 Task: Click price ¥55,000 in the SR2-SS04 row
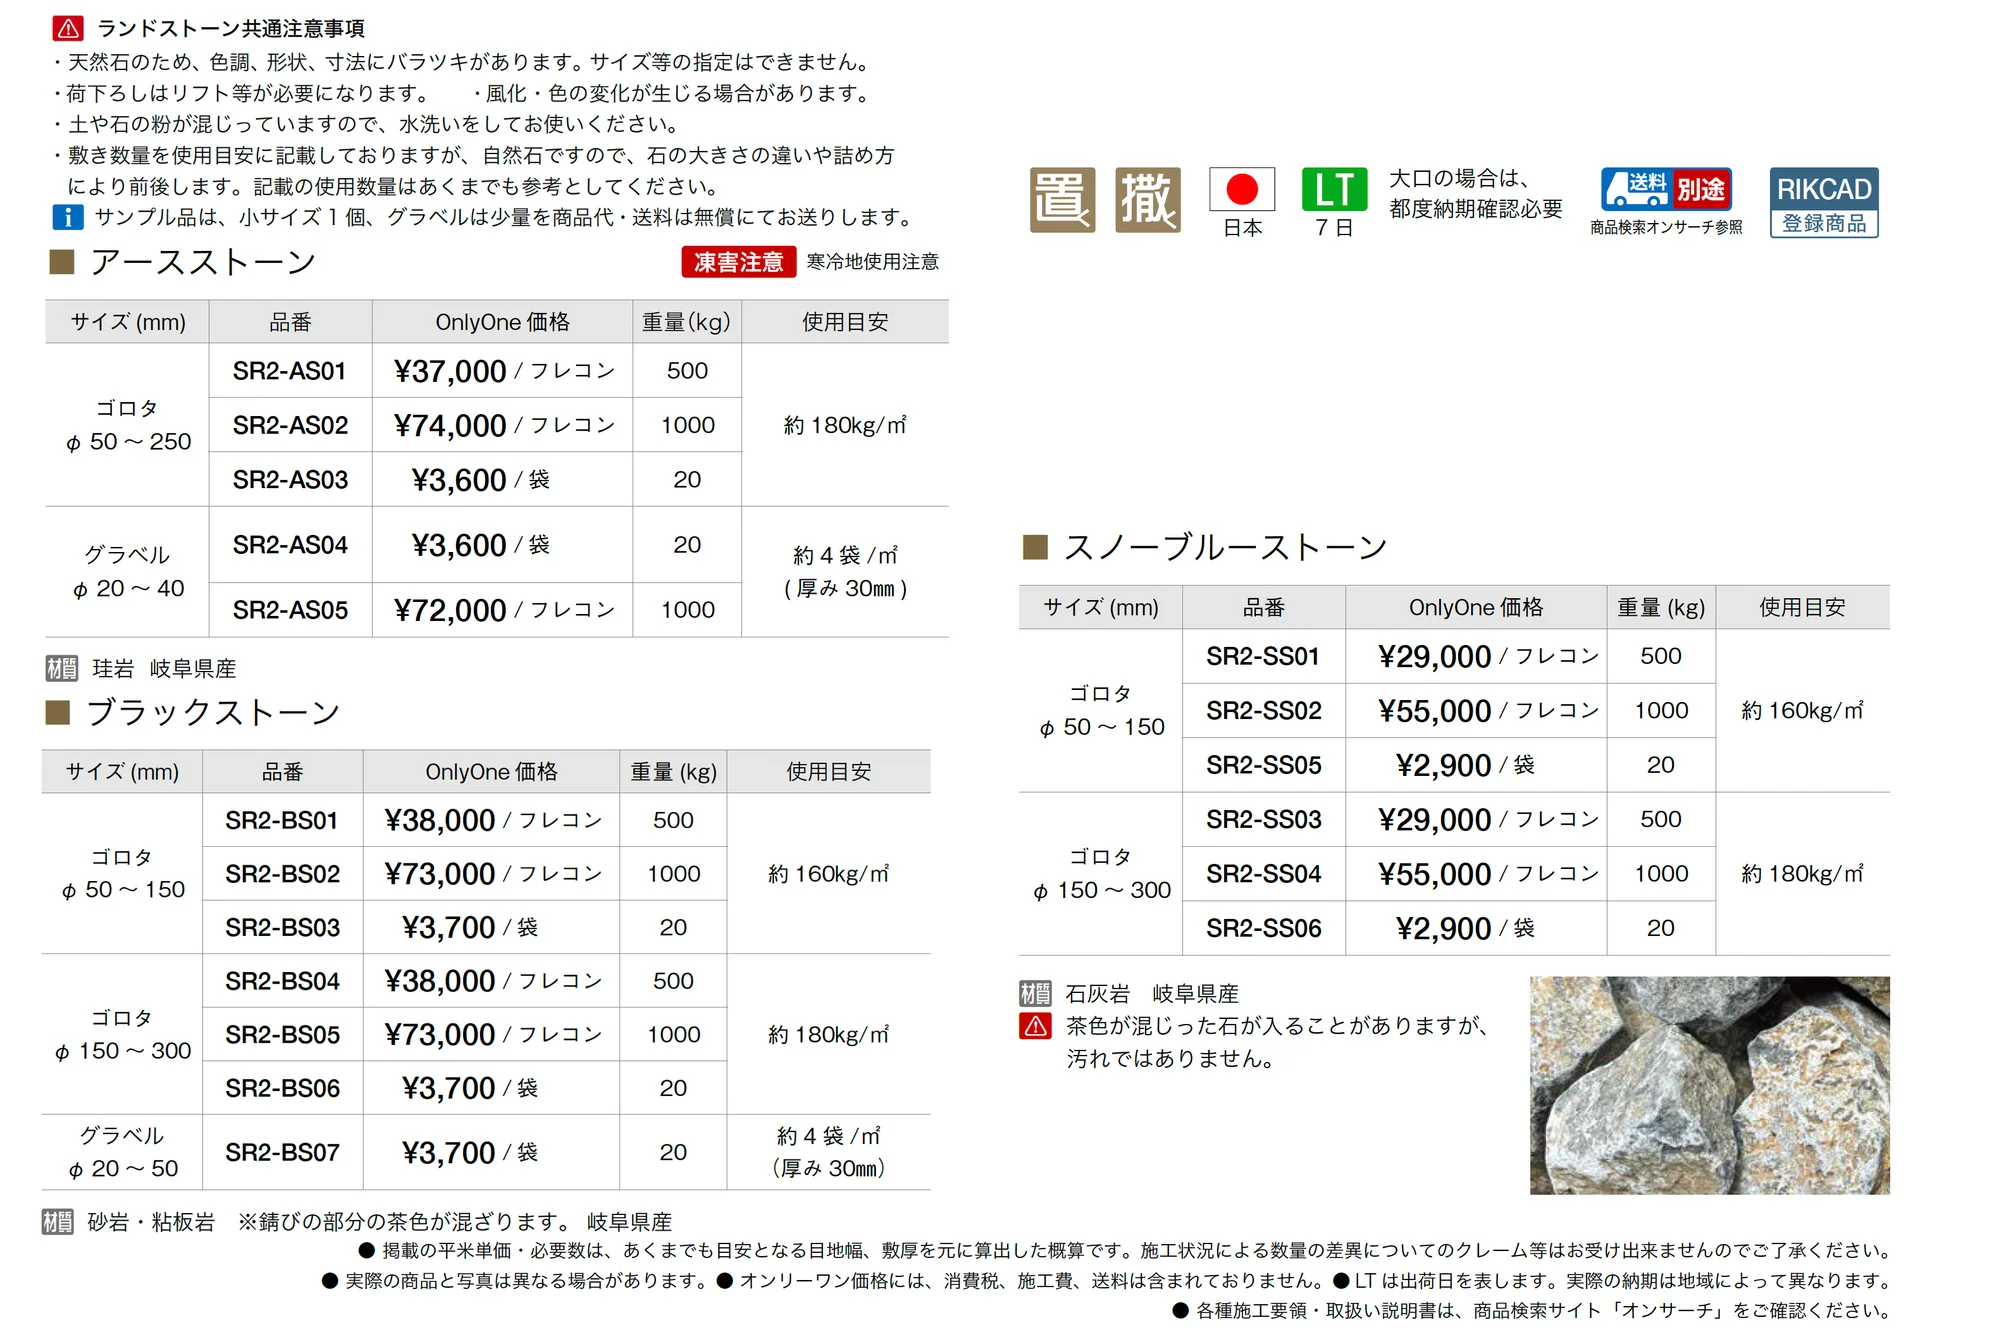[x=1434, y=874]
